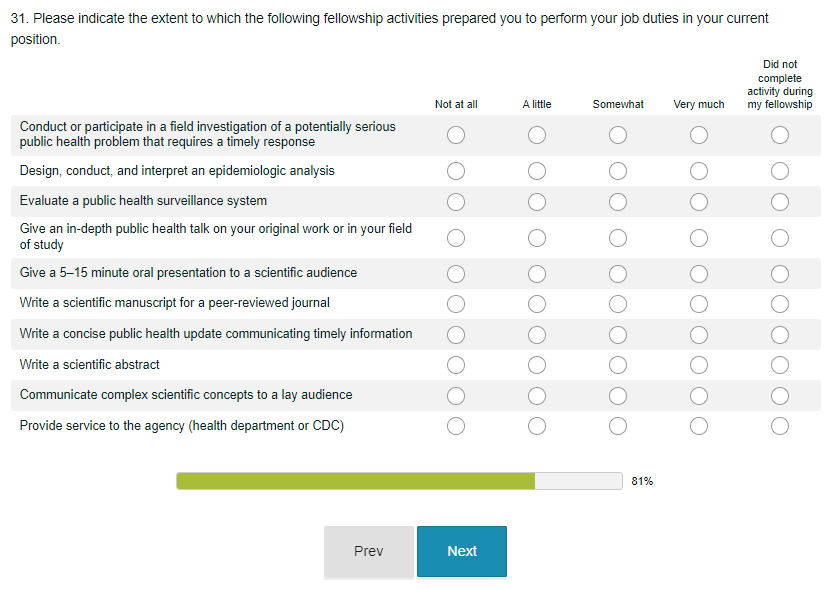
Task: Select 'Somewhat' for writing a scientific abstract
Action: point(618,365)
